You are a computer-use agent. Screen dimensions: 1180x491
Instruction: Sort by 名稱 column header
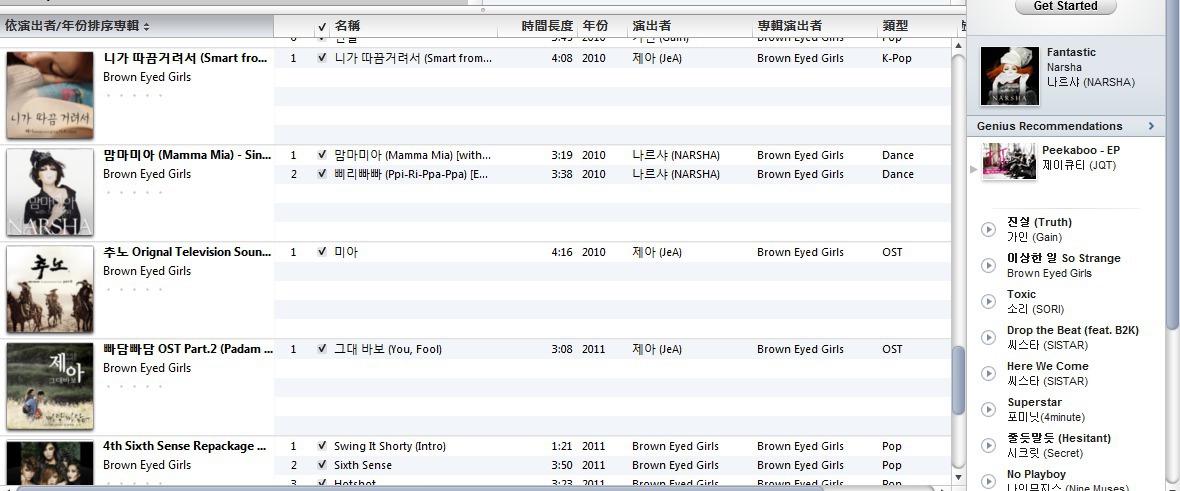click(414, 26)
